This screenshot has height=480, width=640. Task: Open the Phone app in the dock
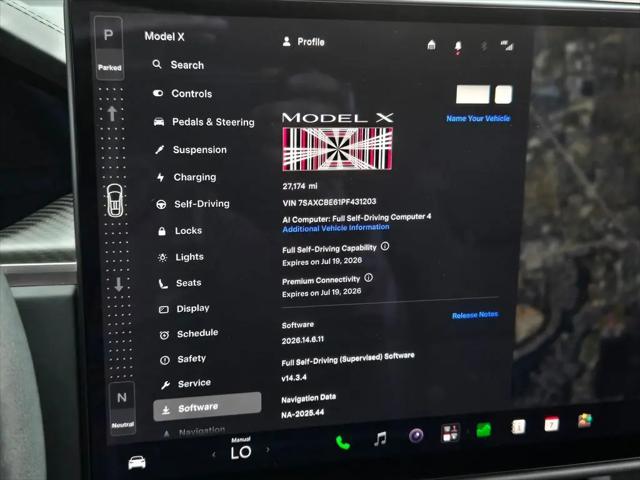[343, 442]
